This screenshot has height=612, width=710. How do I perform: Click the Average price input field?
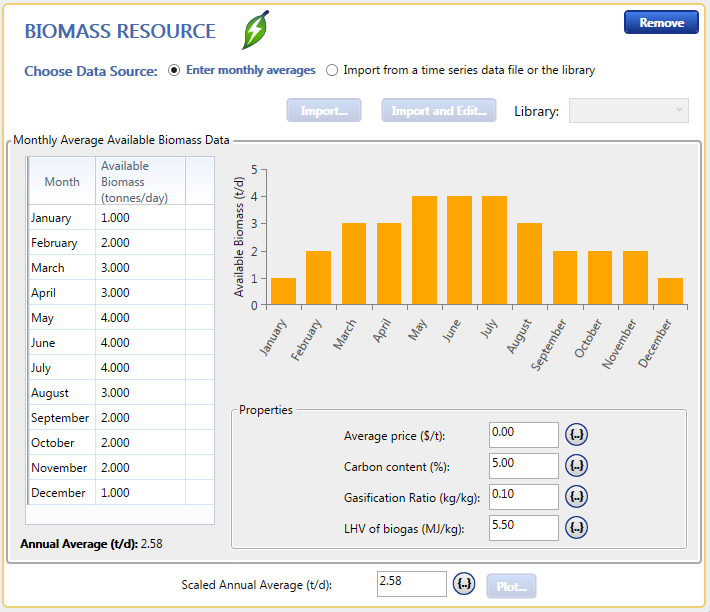tap(523, 435)
